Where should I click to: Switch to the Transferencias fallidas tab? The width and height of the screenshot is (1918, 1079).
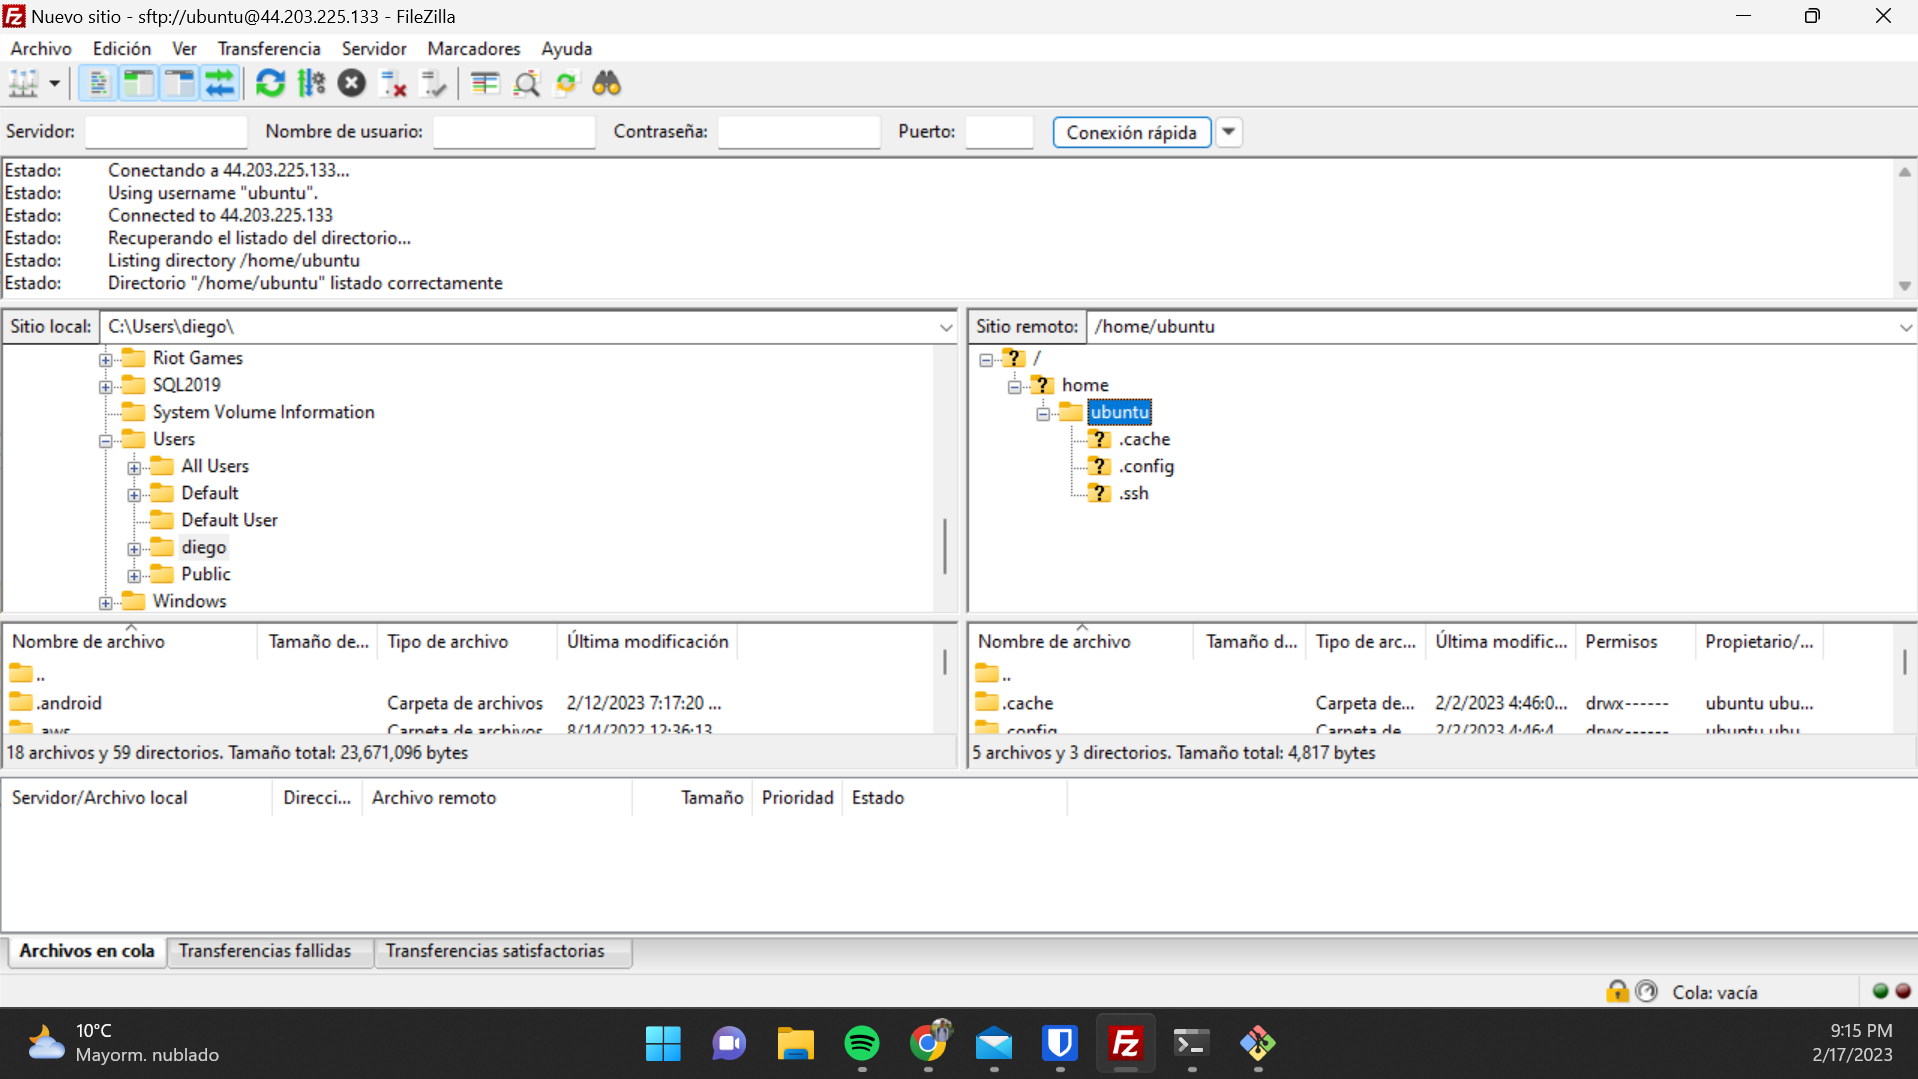(269, 951)
